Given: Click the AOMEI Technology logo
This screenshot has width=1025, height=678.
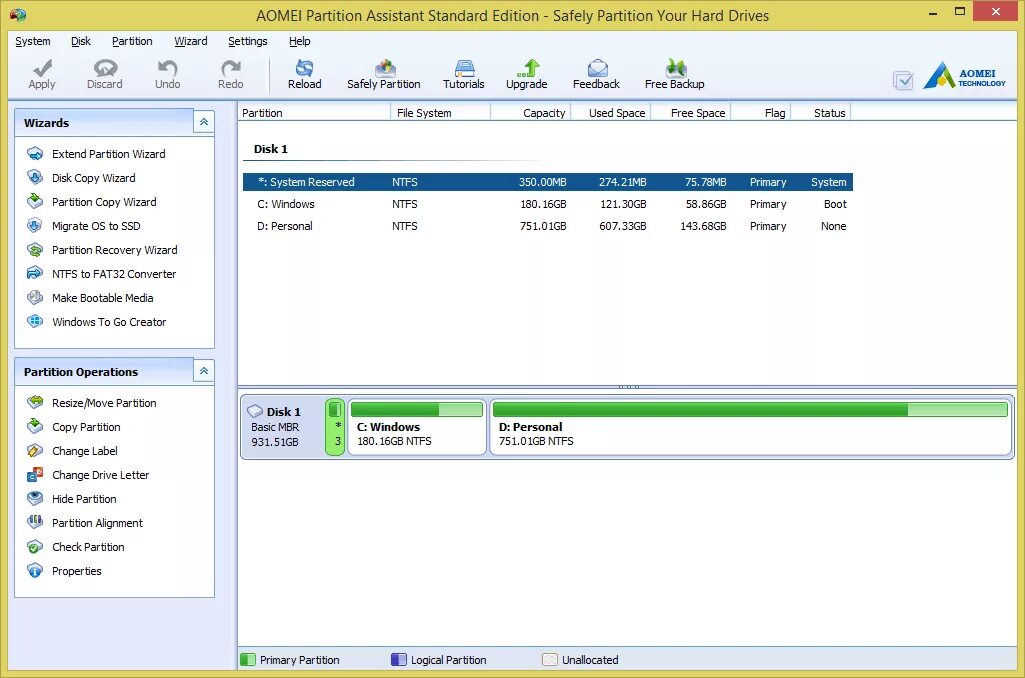Looking at the screenshot, I should [964, 75].
